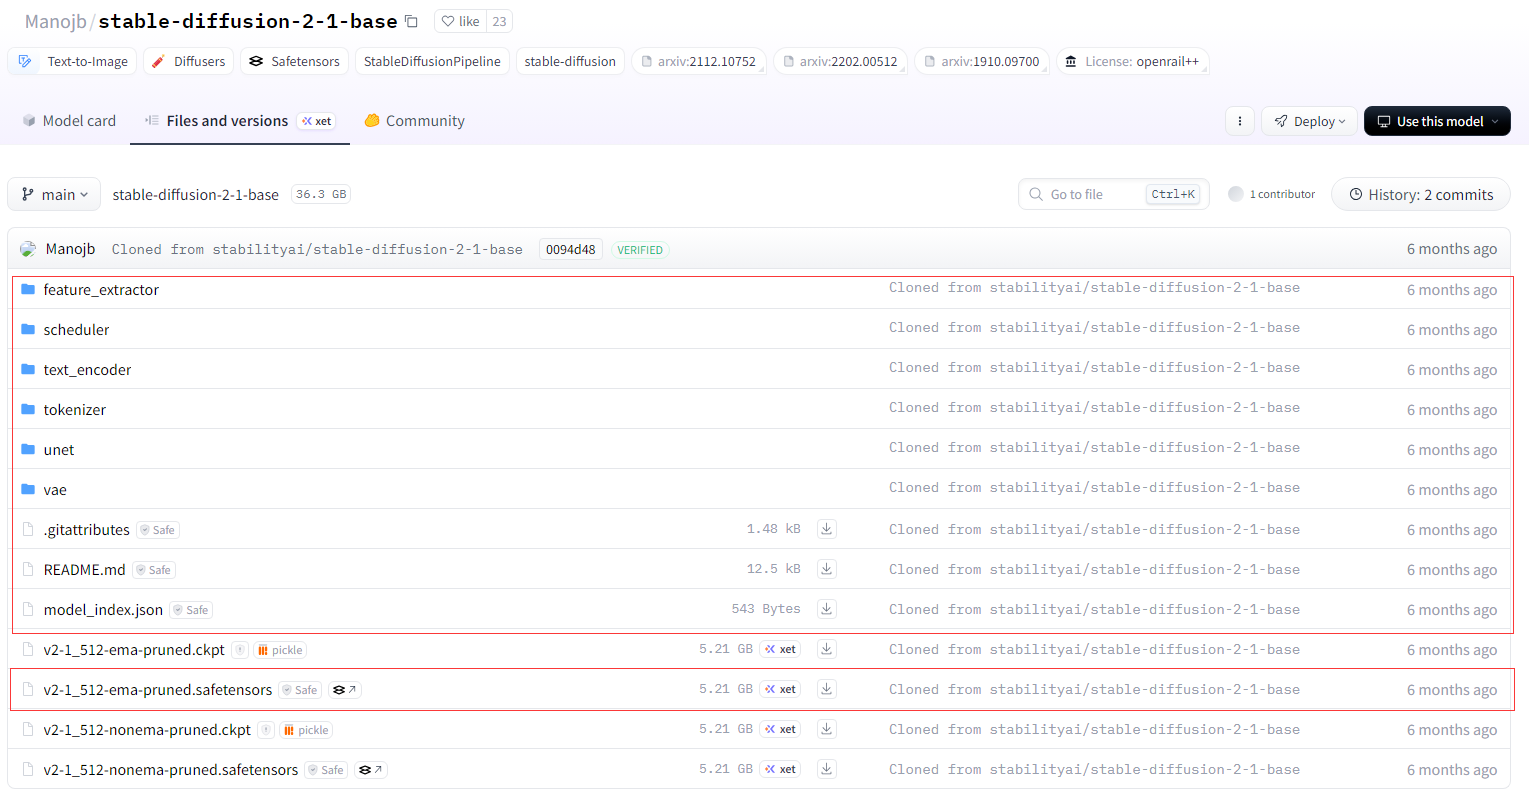Image resolution: width=1529 pixels, height=796 pixels.
Task: Expand the Use this model dropdown
Action: point(1437,121)
